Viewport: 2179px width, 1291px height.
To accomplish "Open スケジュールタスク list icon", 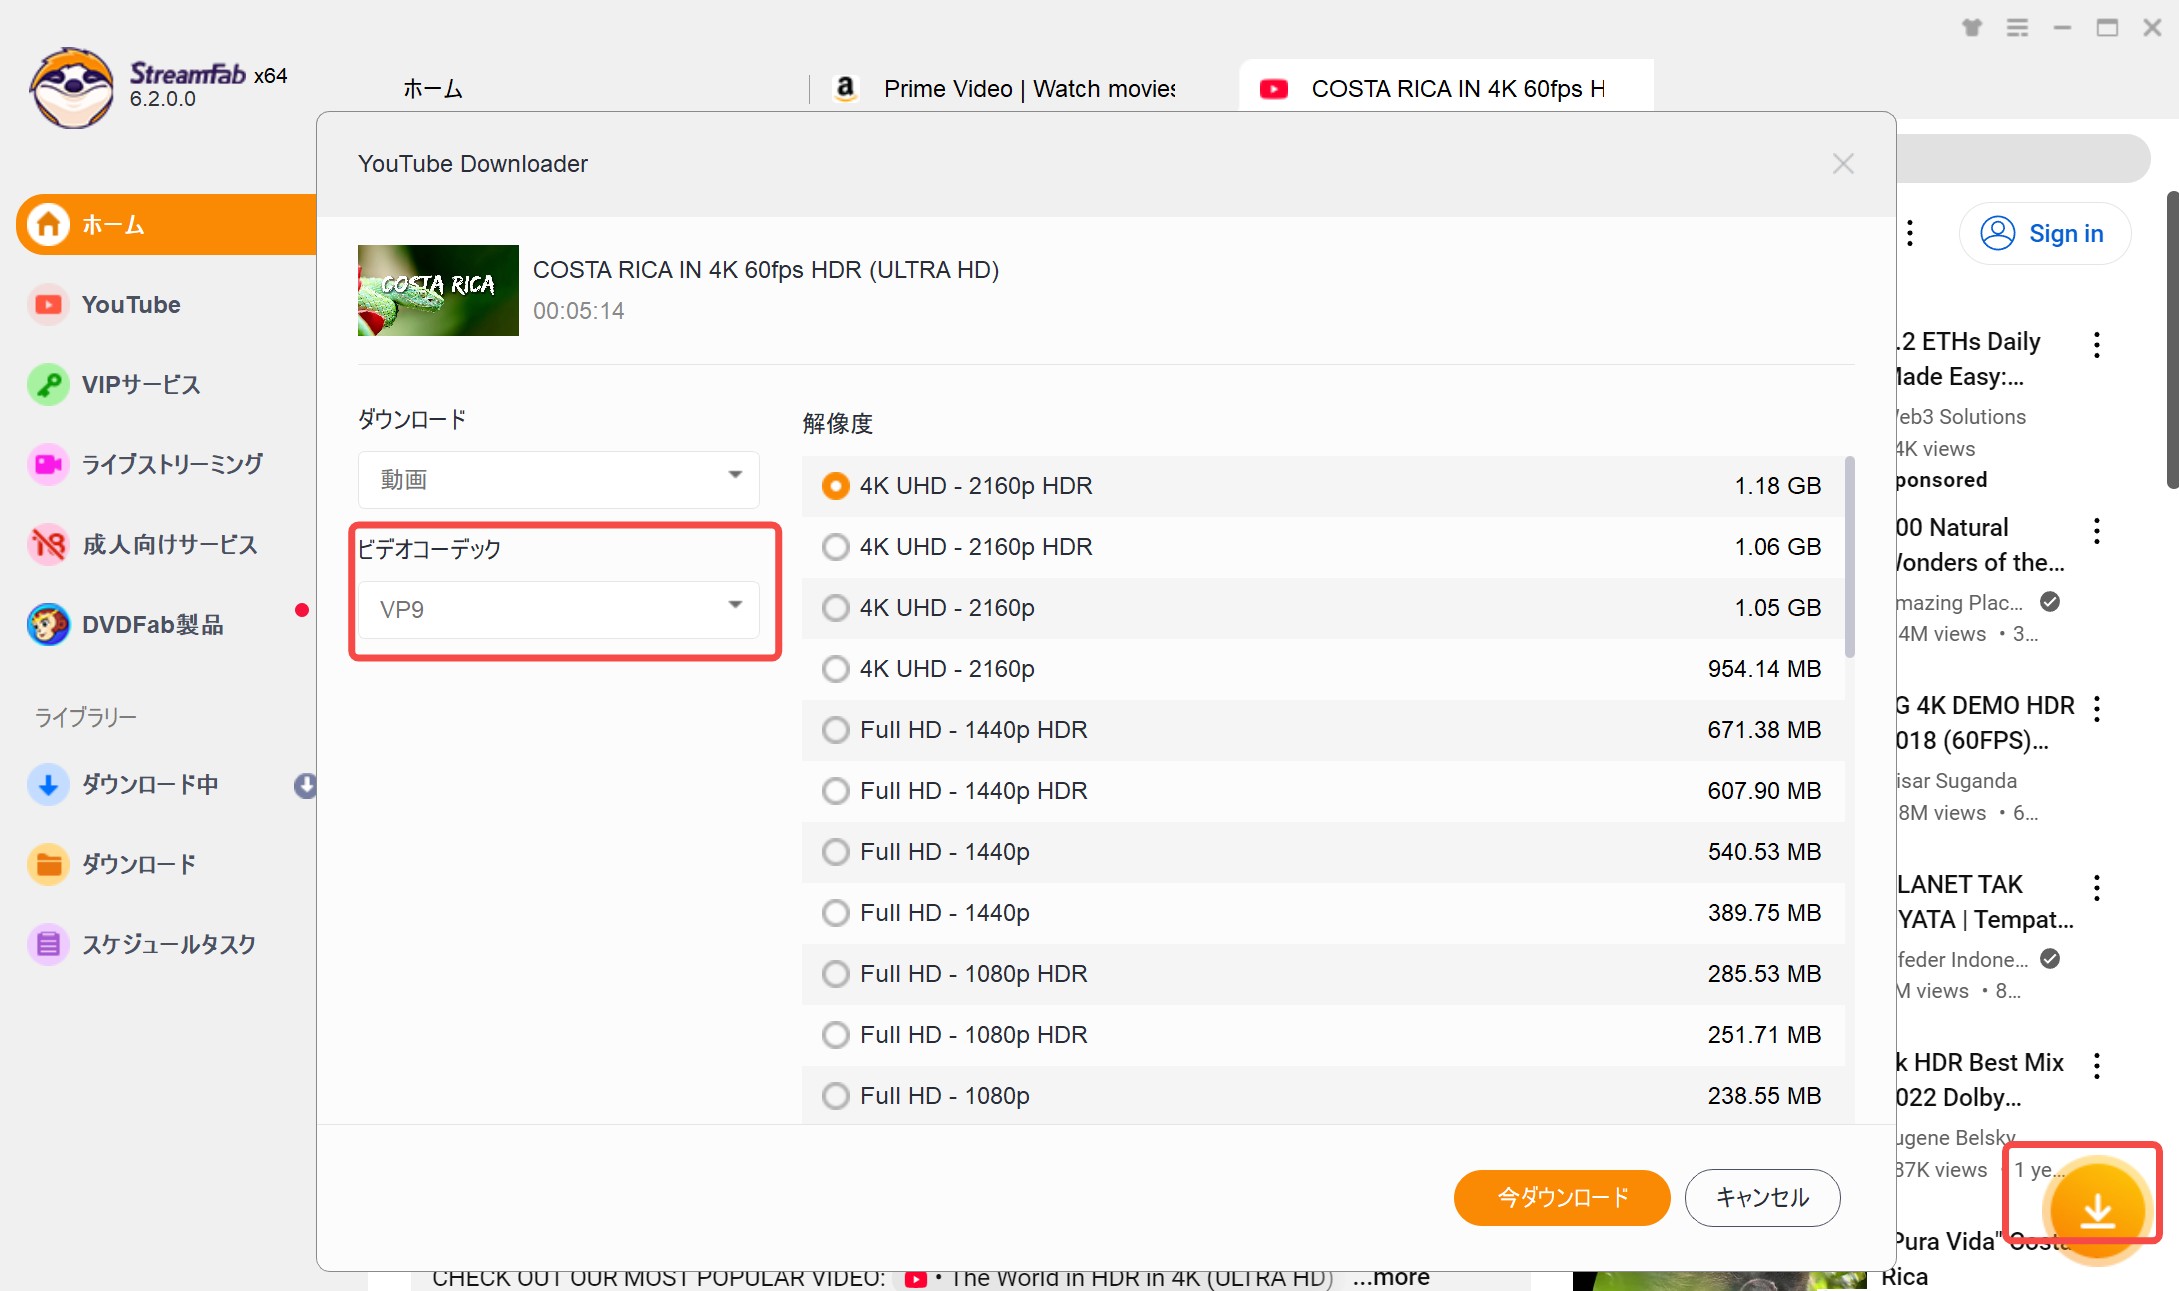I will (x=48, y=945).
